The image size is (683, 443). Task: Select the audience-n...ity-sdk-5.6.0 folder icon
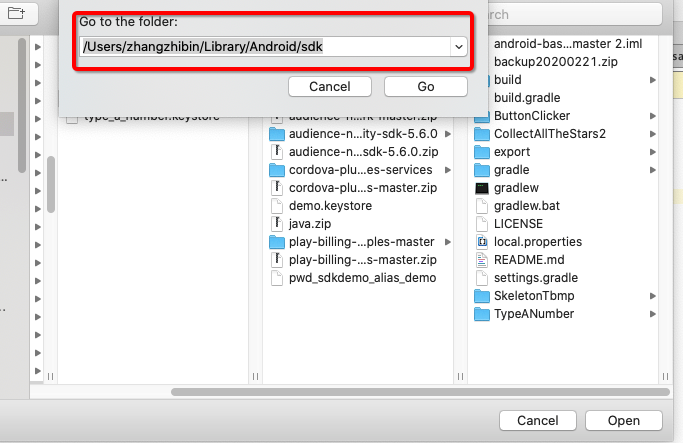click(x=277, y=134)
